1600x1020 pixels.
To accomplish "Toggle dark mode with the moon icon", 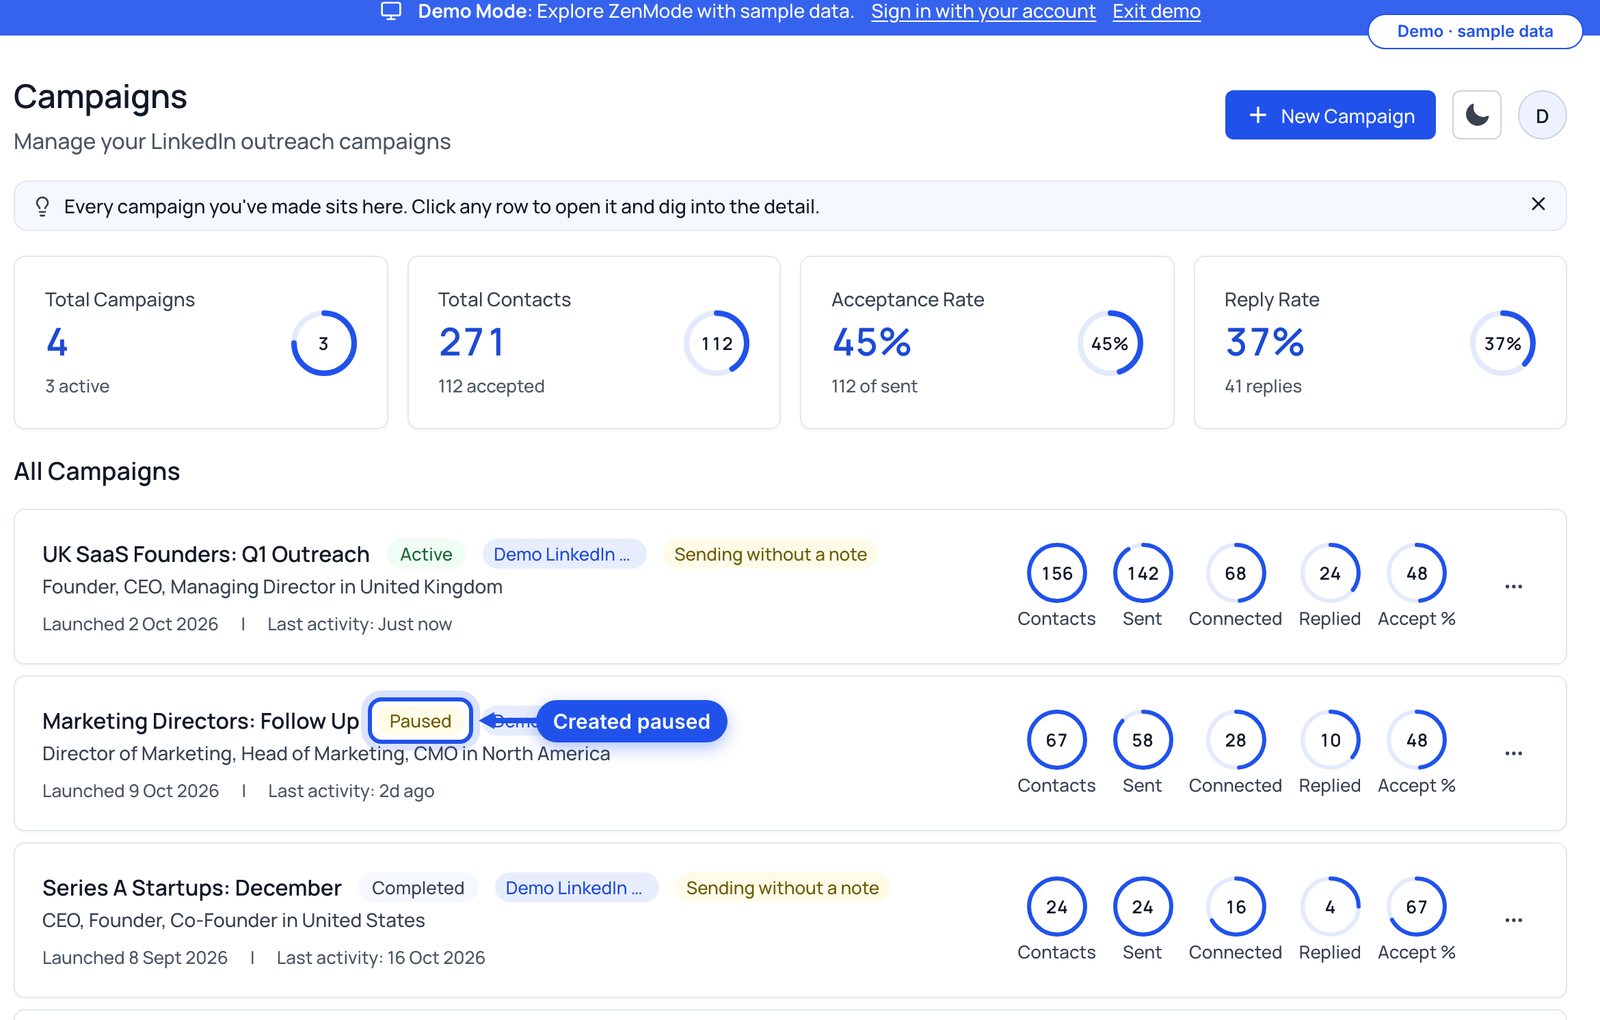I will click(1477, 115).
